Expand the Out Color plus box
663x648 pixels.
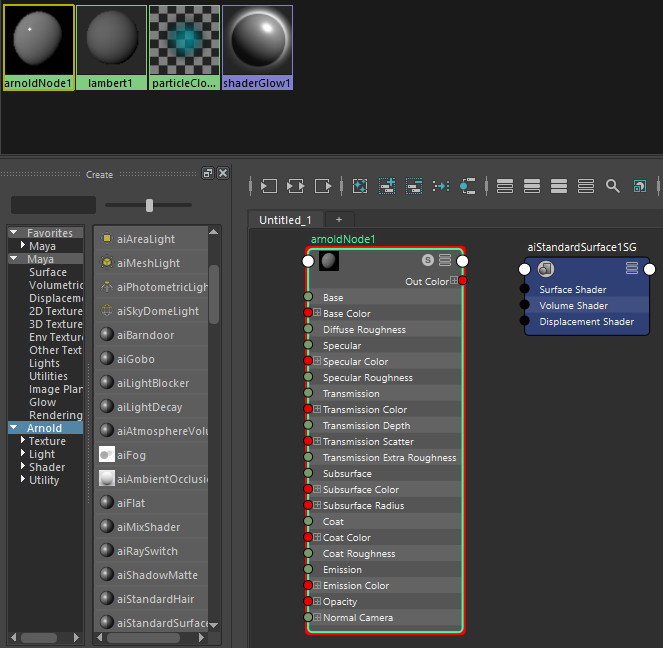tap(454, 280)
